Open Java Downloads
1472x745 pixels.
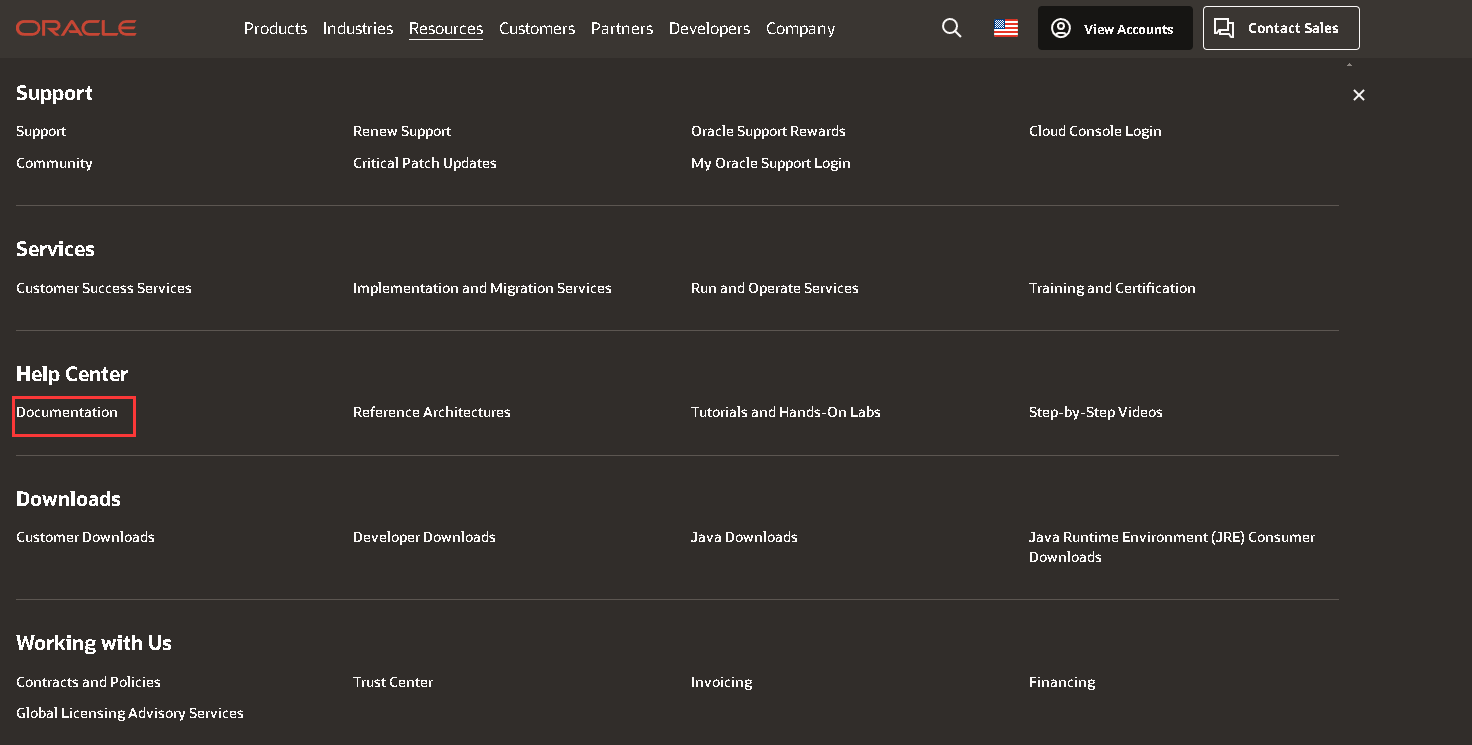point(744,537)
